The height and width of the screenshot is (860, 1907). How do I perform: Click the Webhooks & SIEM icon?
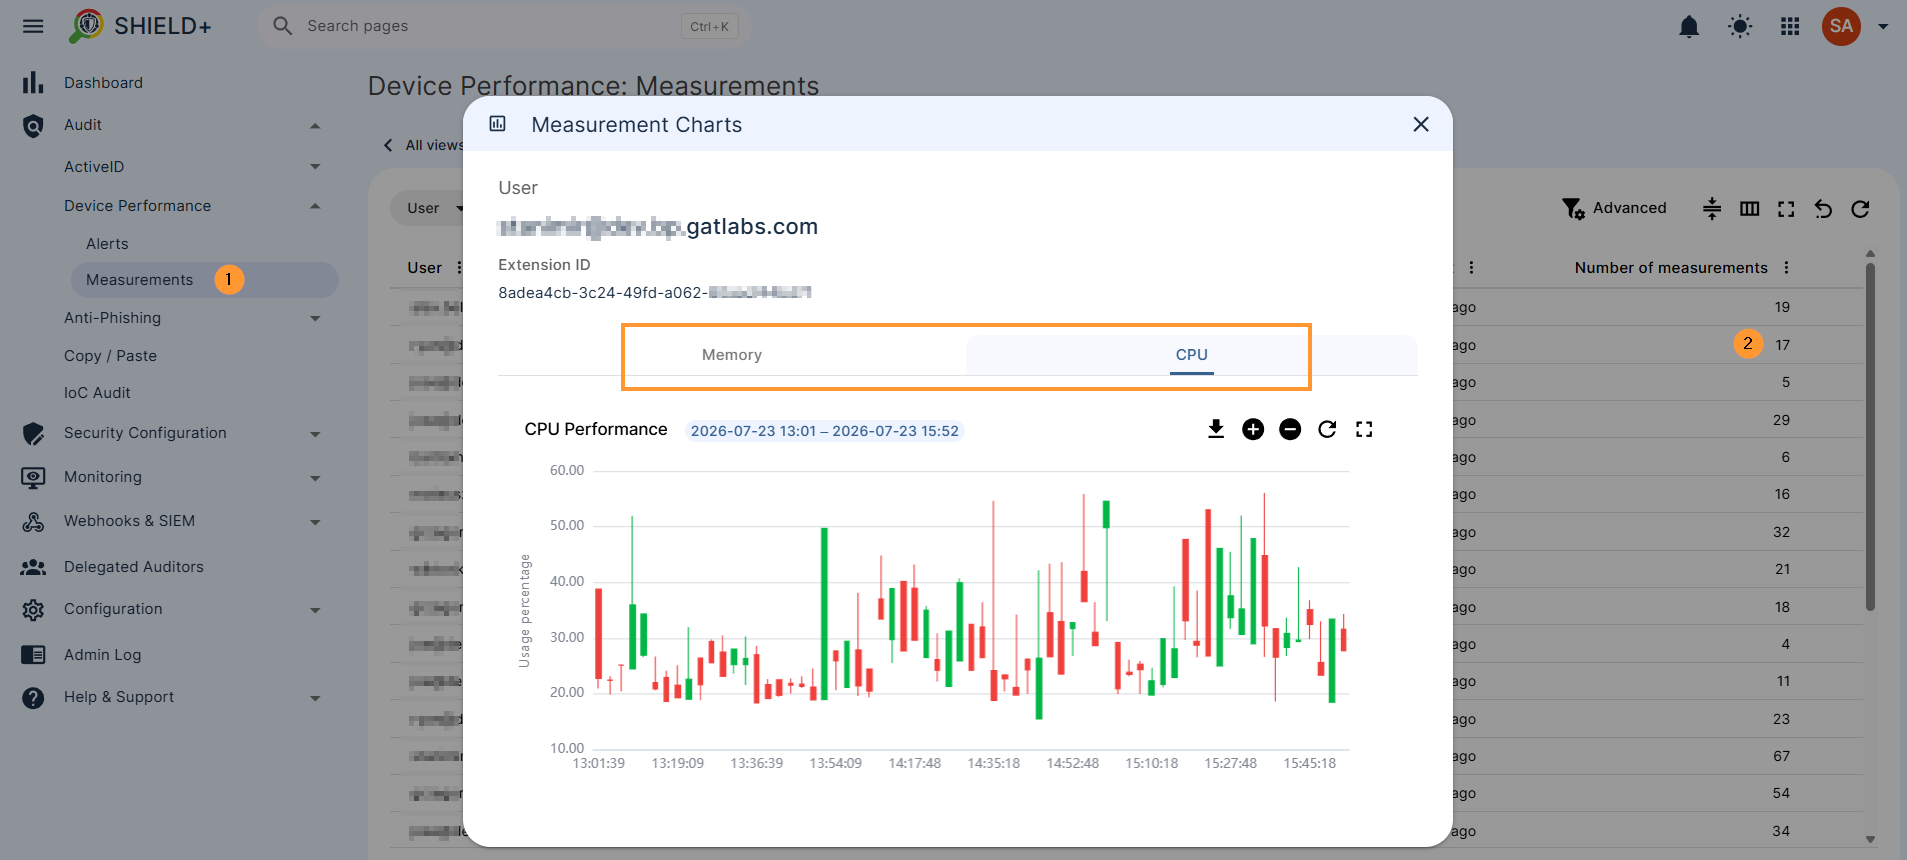tap(33, 522)
